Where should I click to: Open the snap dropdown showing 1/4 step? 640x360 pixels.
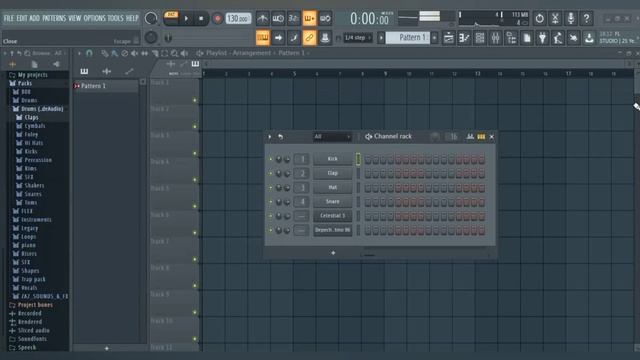pos(358,38)
